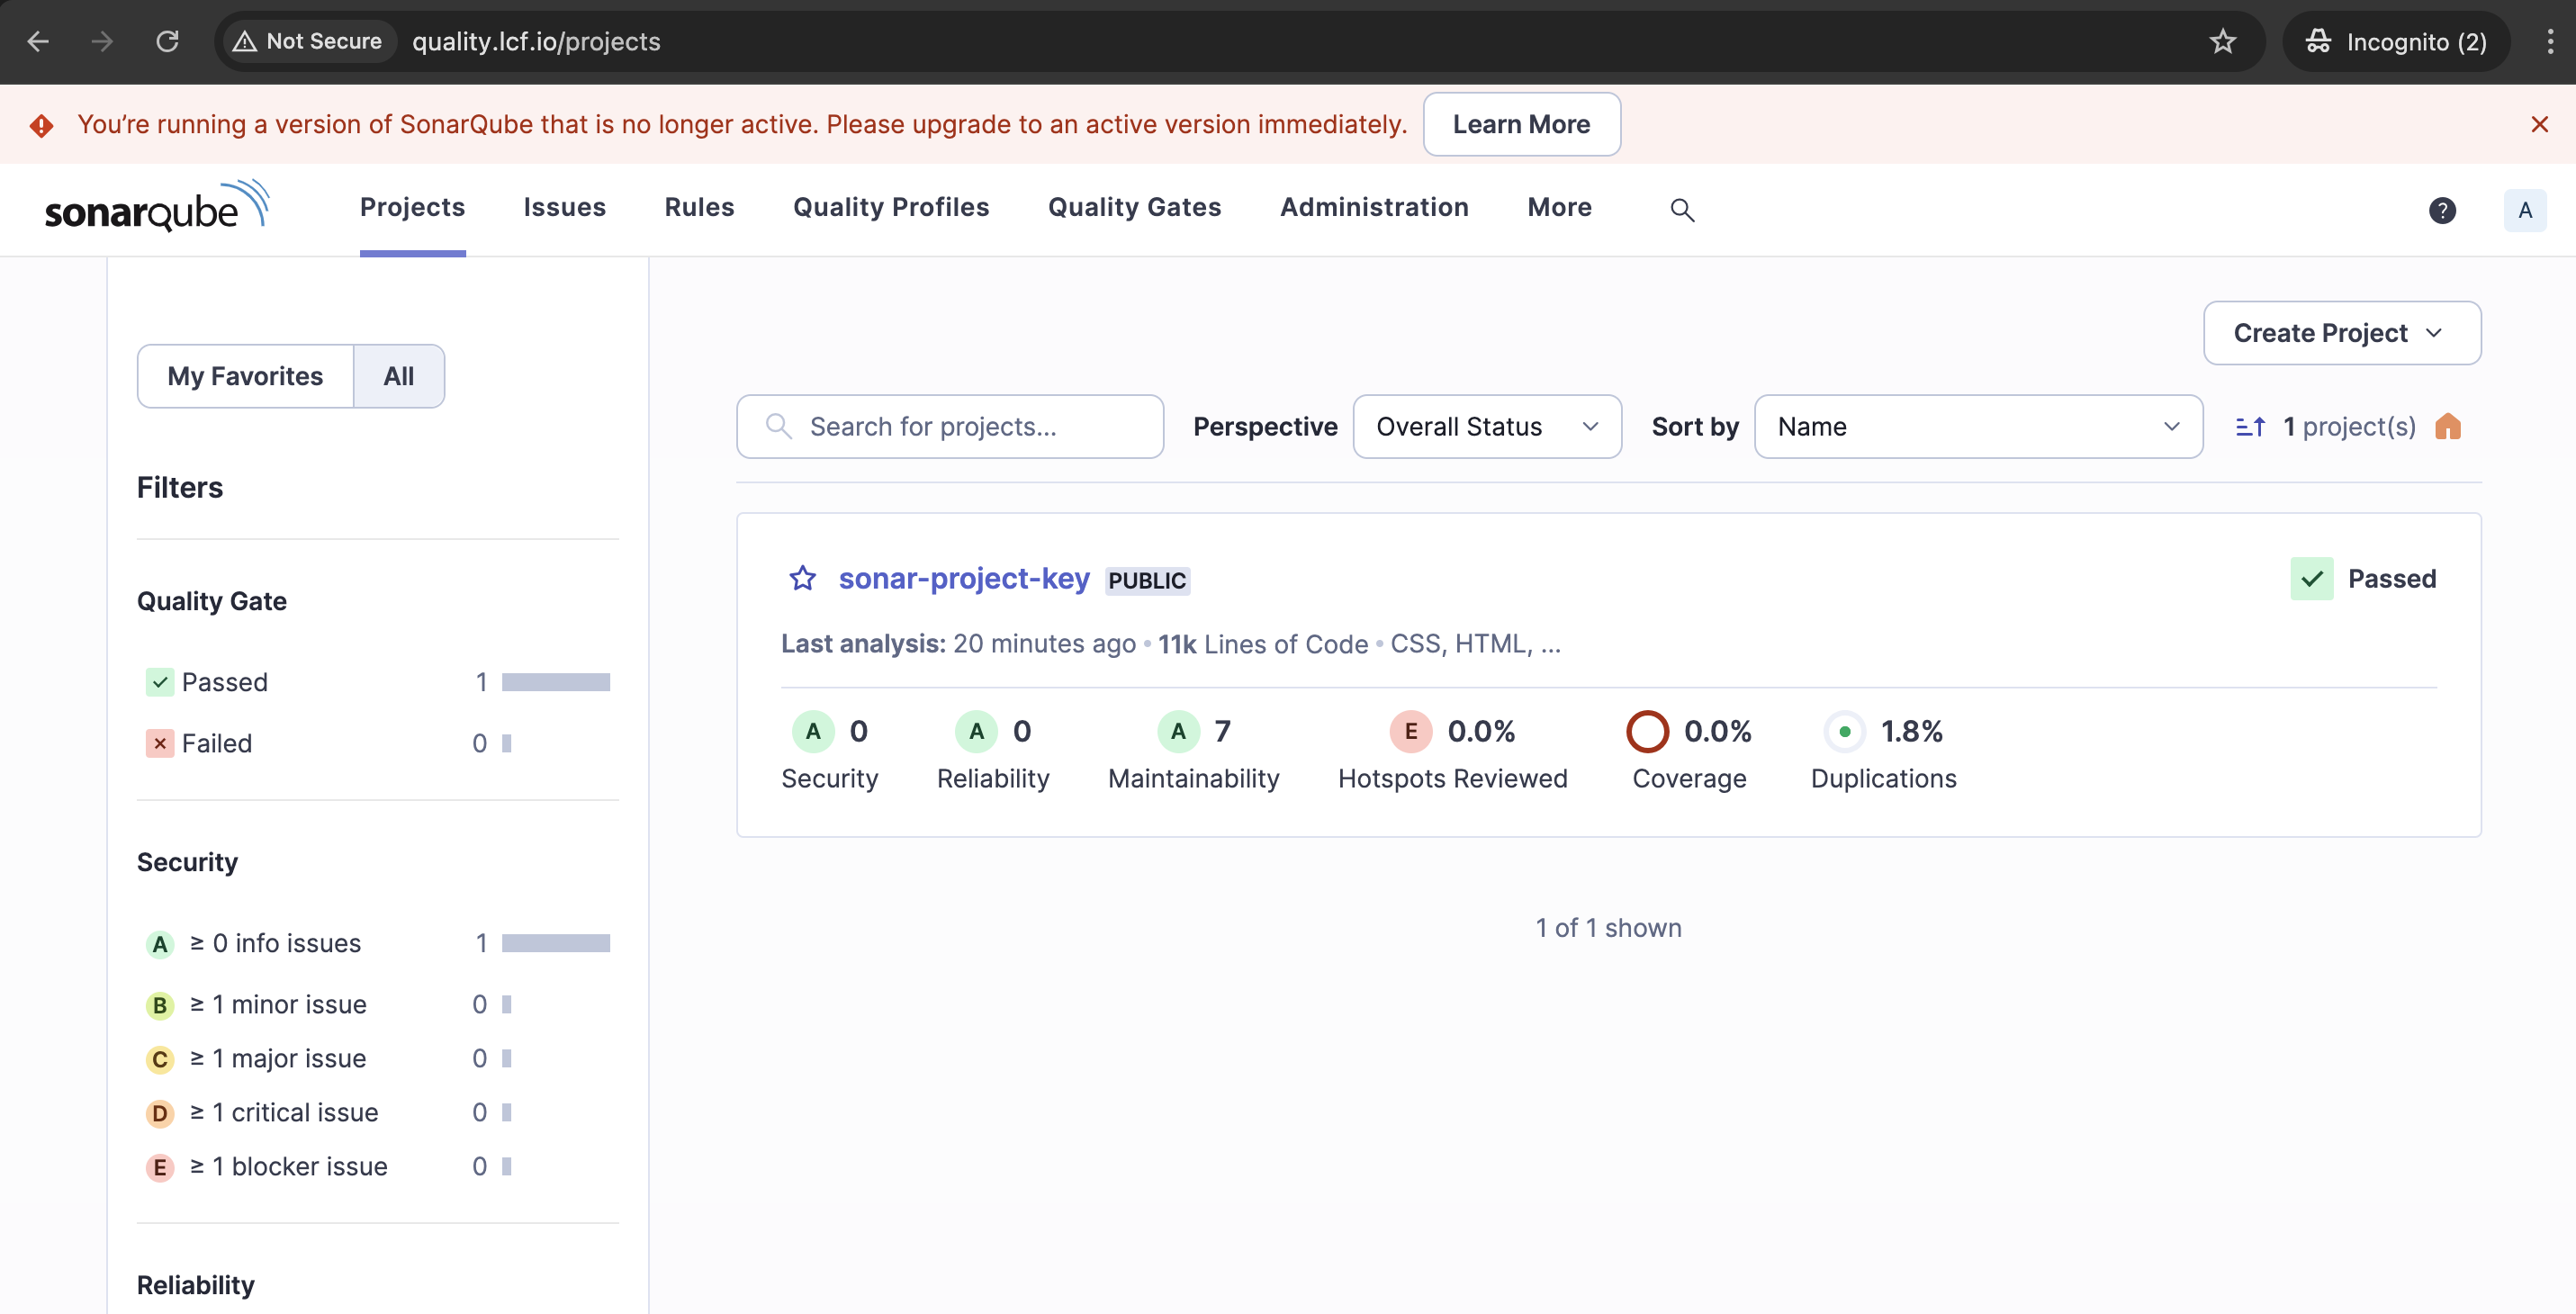Open the Sort by Name dropdown

coord(1977,427)
